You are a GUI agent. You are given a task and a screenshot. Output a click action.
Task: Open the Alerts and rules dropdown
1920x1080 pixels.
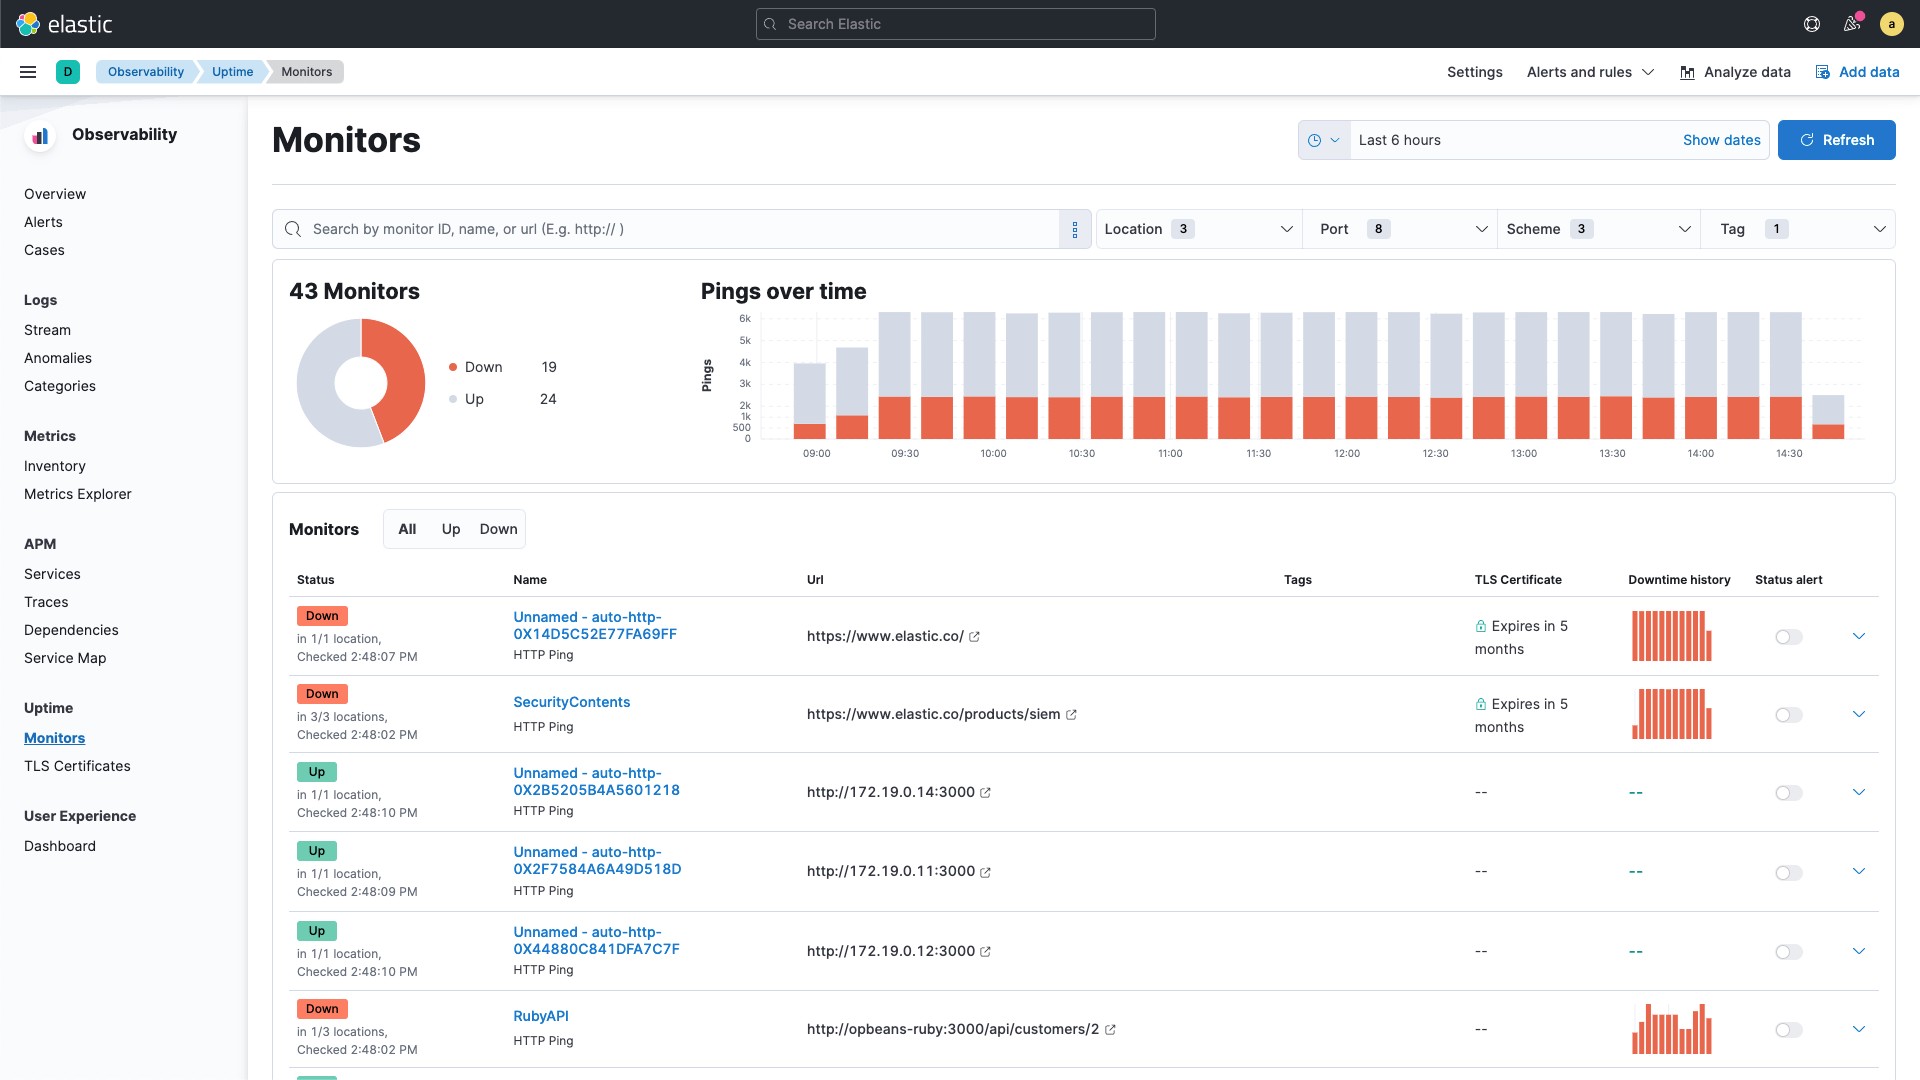coord(1590,72)
